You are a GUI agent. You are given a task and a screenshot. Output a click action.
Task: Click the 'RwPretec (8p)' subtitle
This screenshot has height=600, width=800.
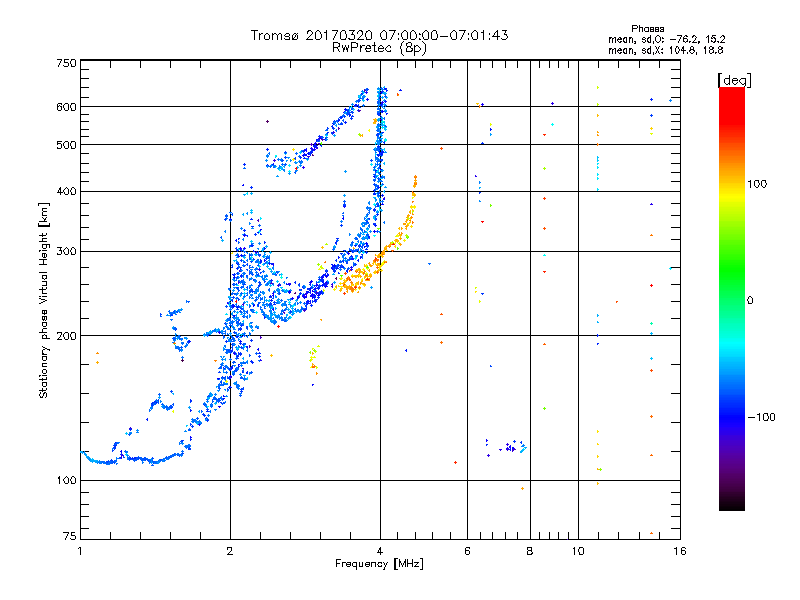point(379,48)
